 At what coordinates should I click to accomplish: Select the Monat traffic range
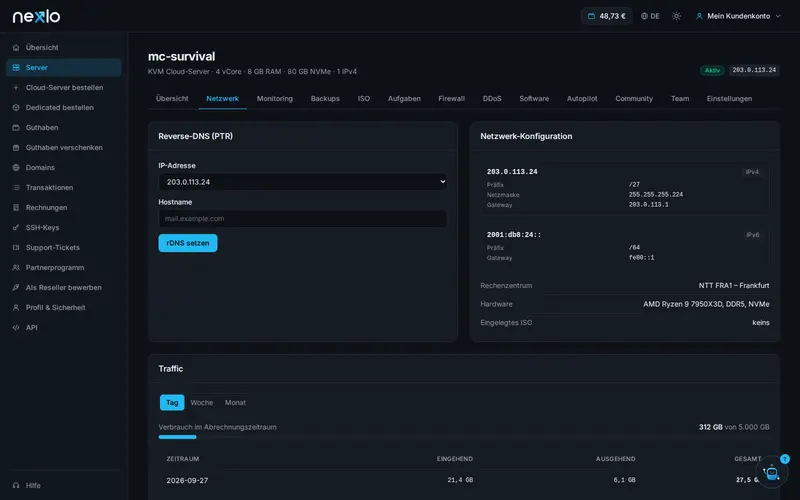[235, 403]
